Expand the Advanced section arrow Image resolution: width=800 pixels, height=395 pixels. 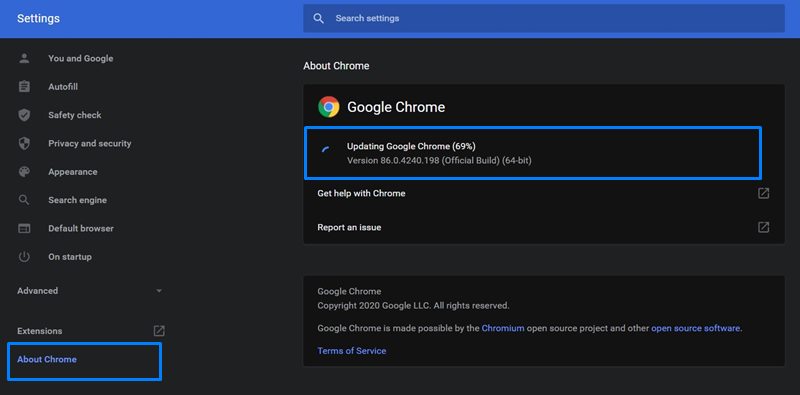159,291
